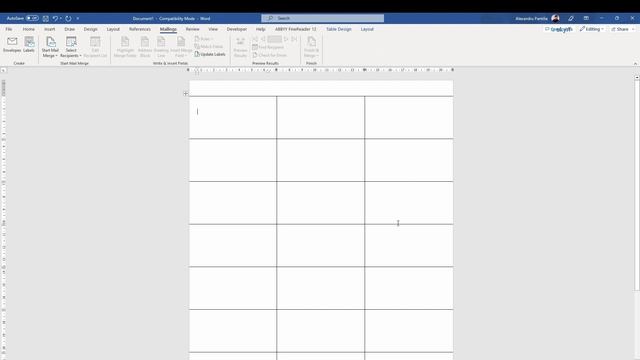640x360 pixels.
Task: Click the Edit Recipient List button
Action: tap(95, 47)
